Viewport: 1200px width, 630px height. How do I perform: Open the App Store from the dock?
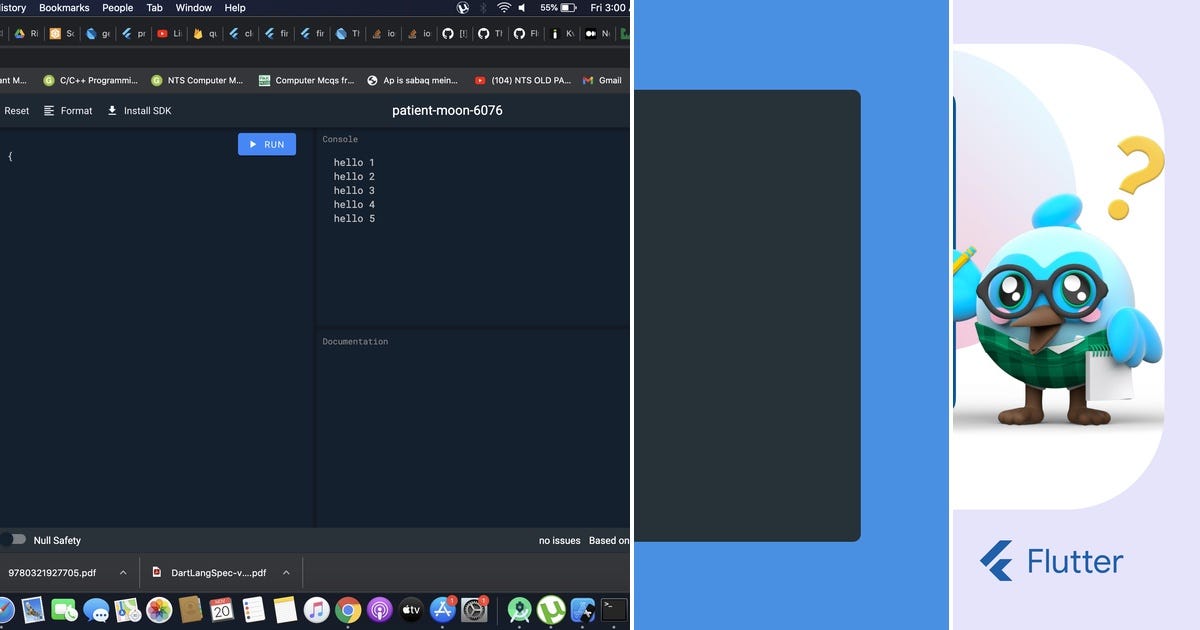442,609
